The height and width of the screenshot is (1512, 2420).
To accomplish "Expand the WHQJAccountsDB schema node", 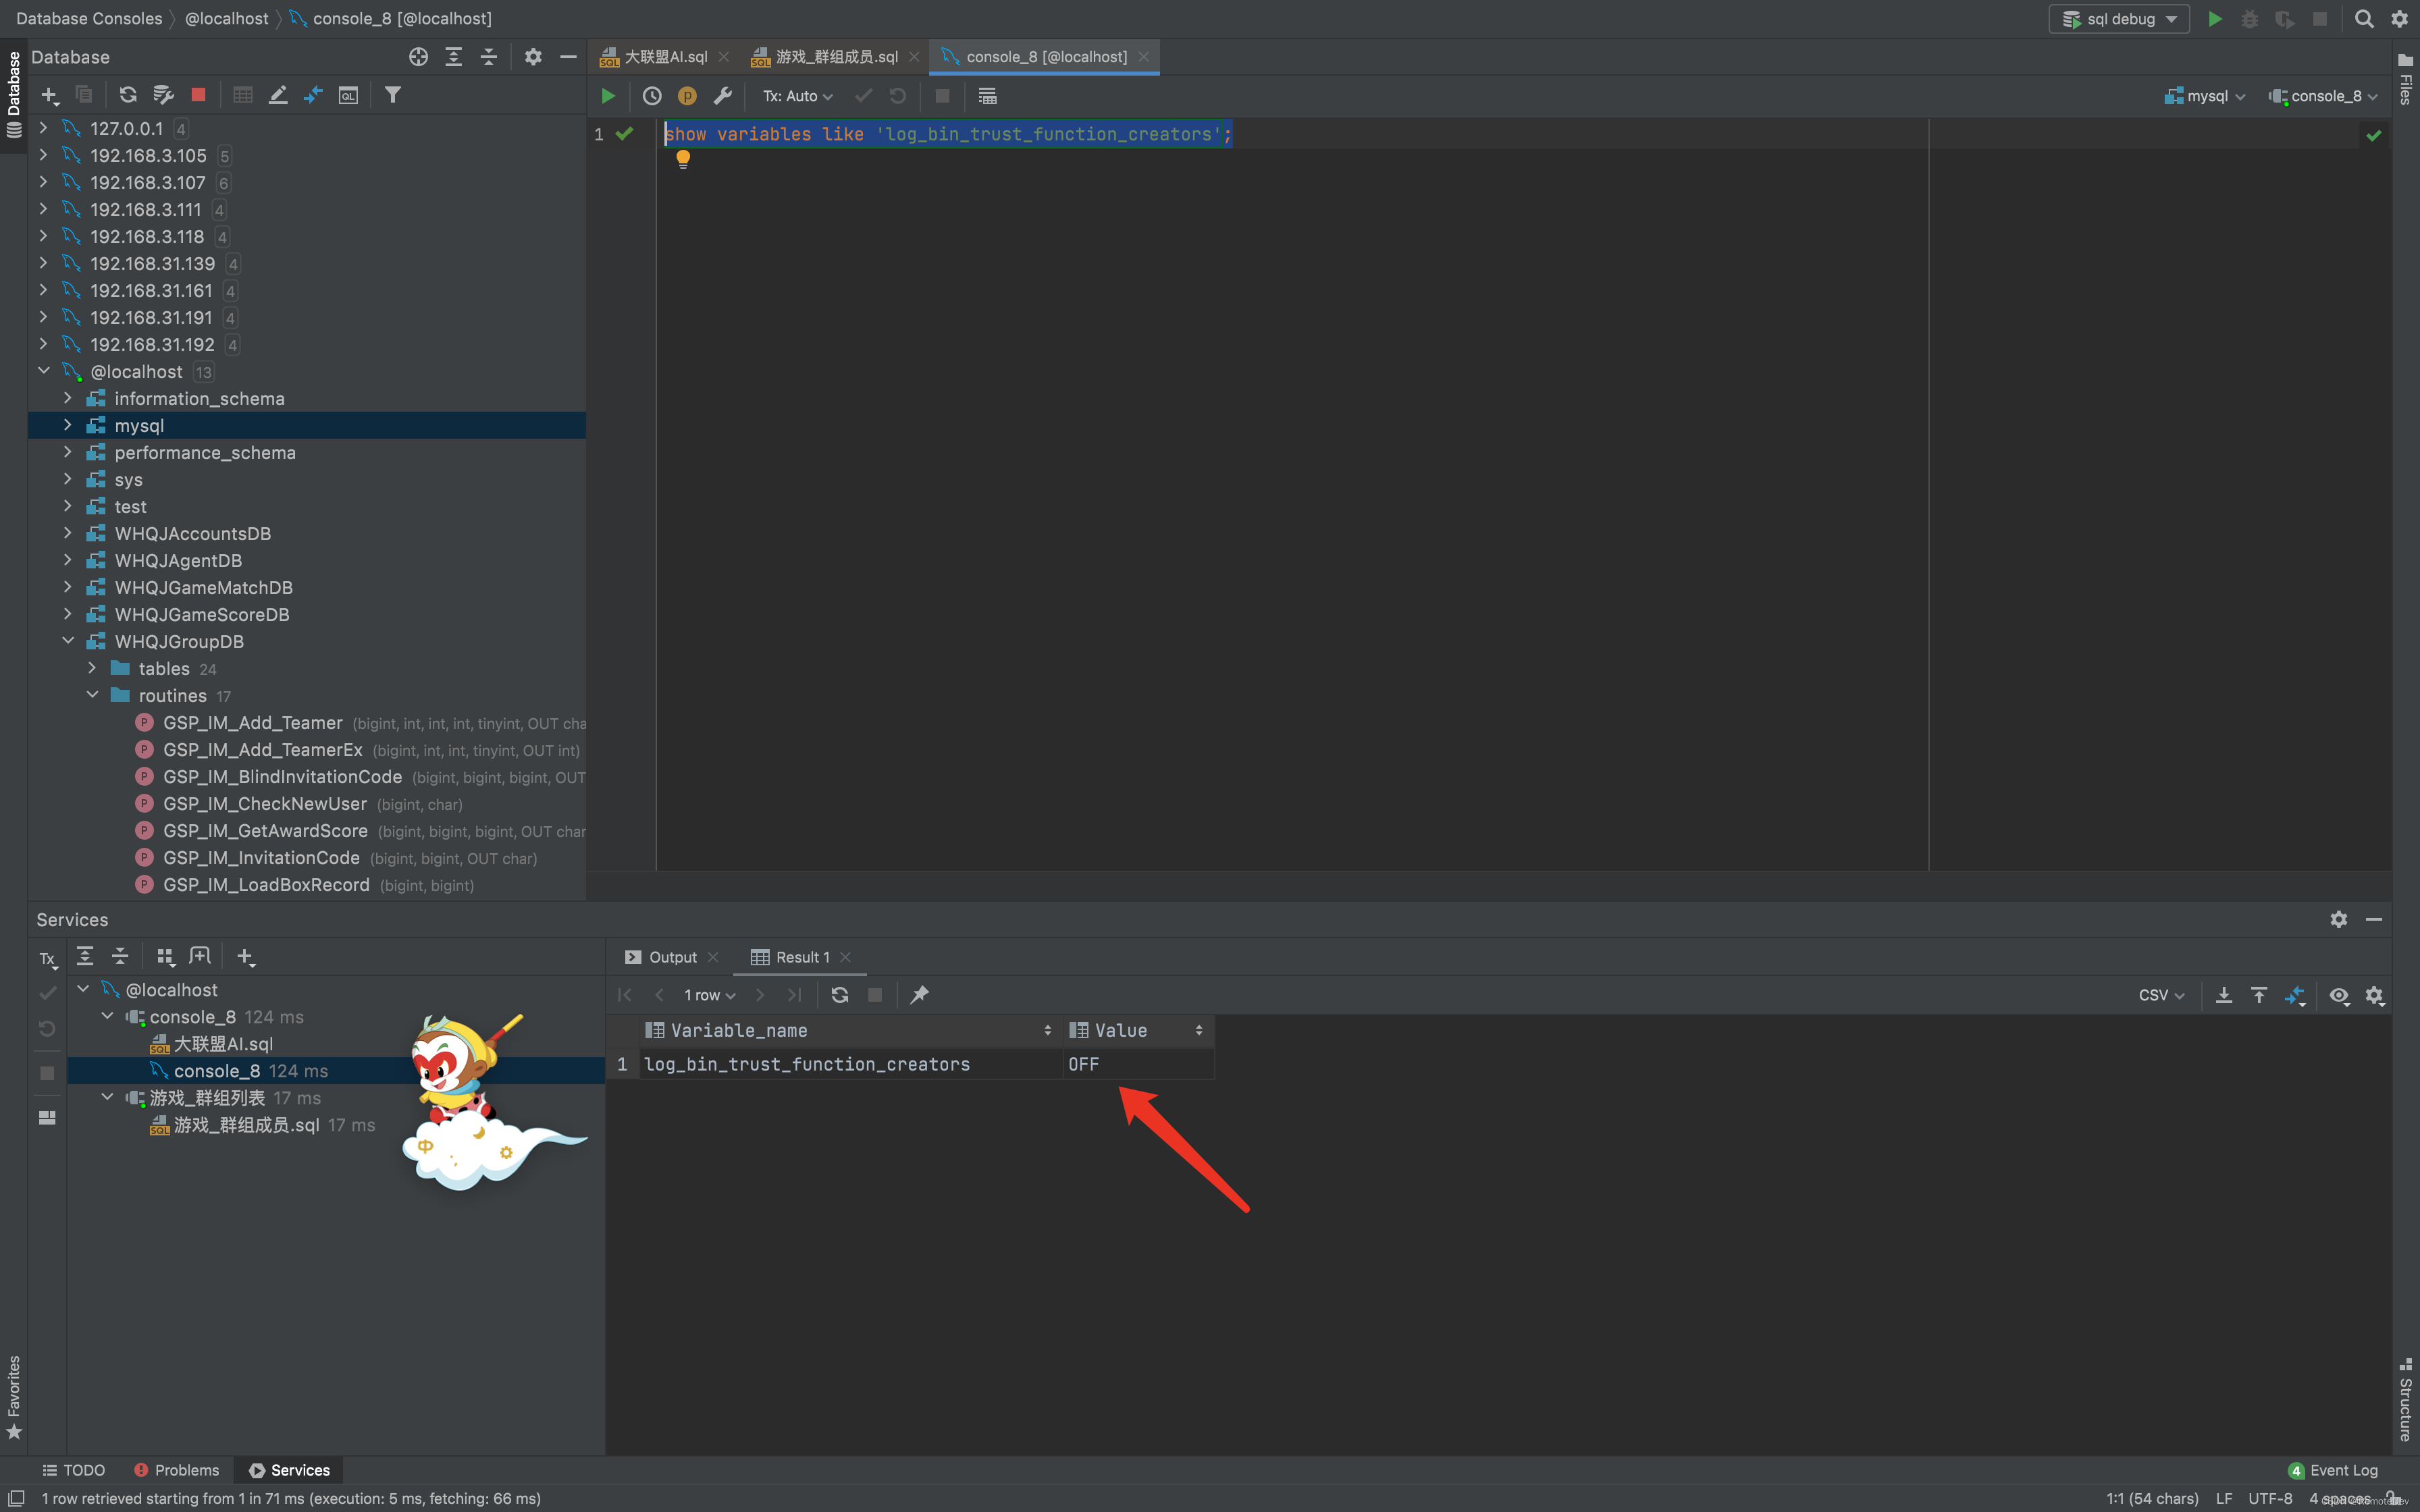I will pyautogui.click(x=68, y=533).
